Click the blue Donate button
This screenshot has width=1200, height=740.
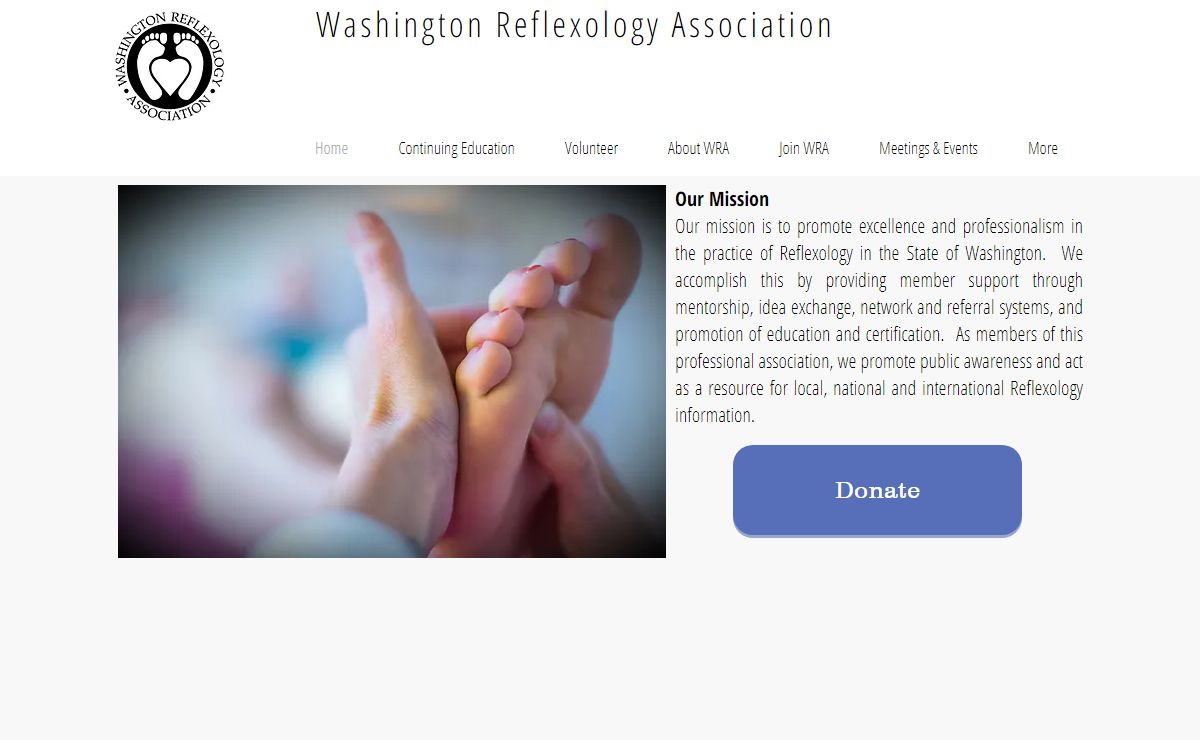click(x=877, y=490)
